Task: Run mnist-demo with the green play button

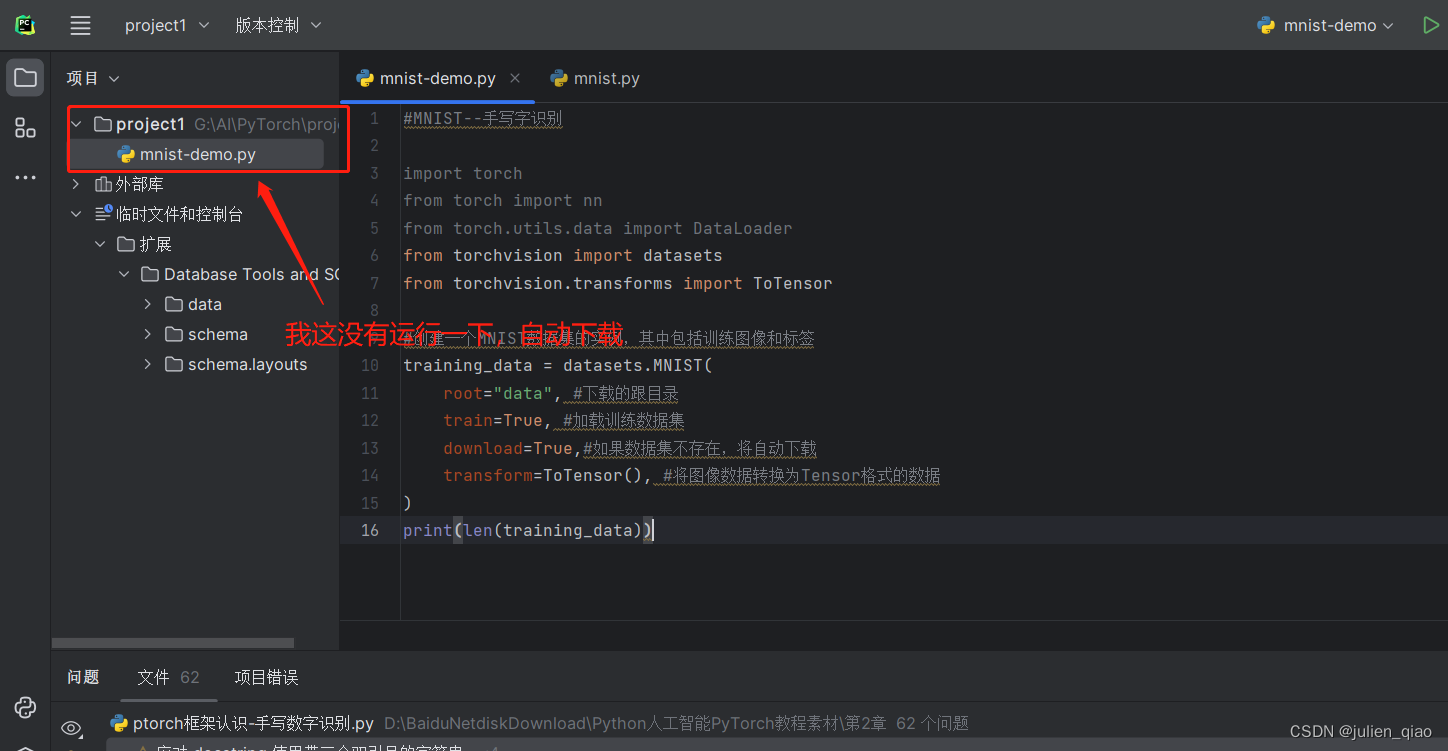Action: pyautogui.click(x=1430, y=26)
